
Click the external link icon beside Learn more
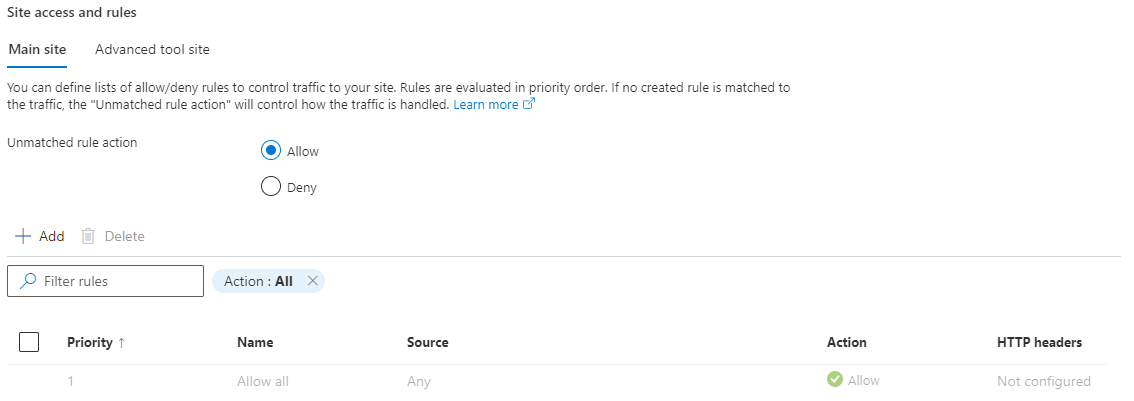click(x=529, y=105)
